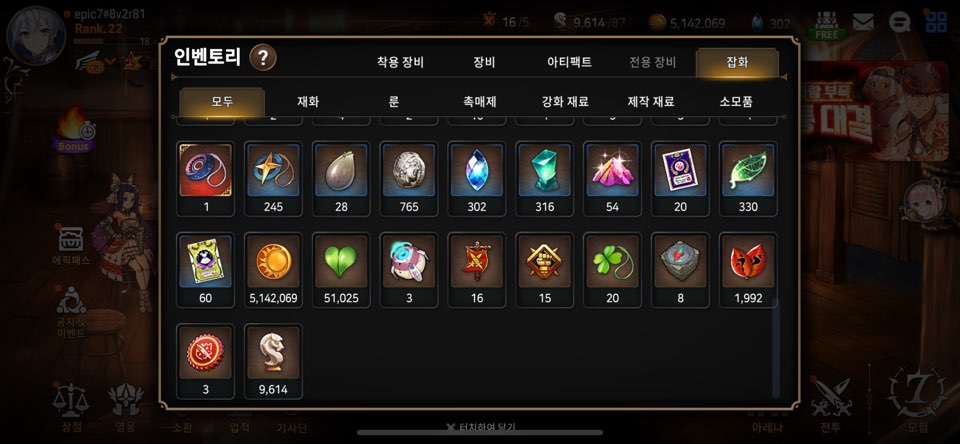Open the inventory help question mark
The image size is (960, 444).
[263, 58]
